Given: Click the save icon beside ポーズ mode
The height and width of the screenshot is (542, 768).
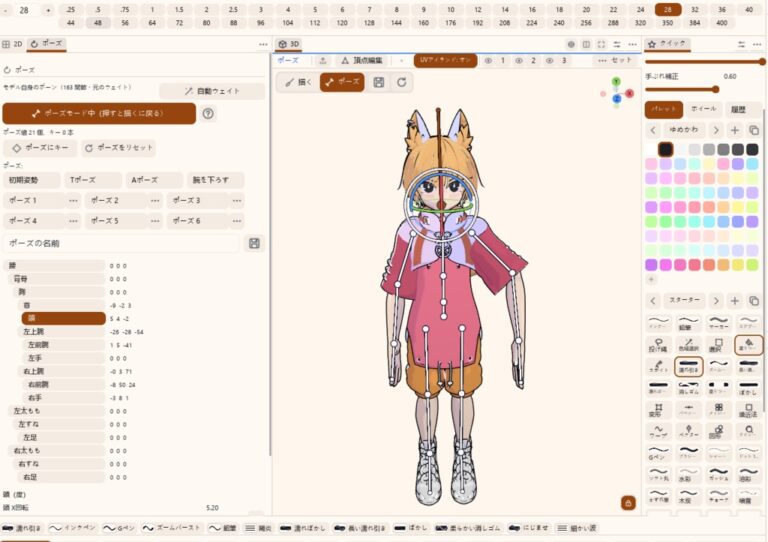Looking at the screenshot, I should (x=379, y=82).
